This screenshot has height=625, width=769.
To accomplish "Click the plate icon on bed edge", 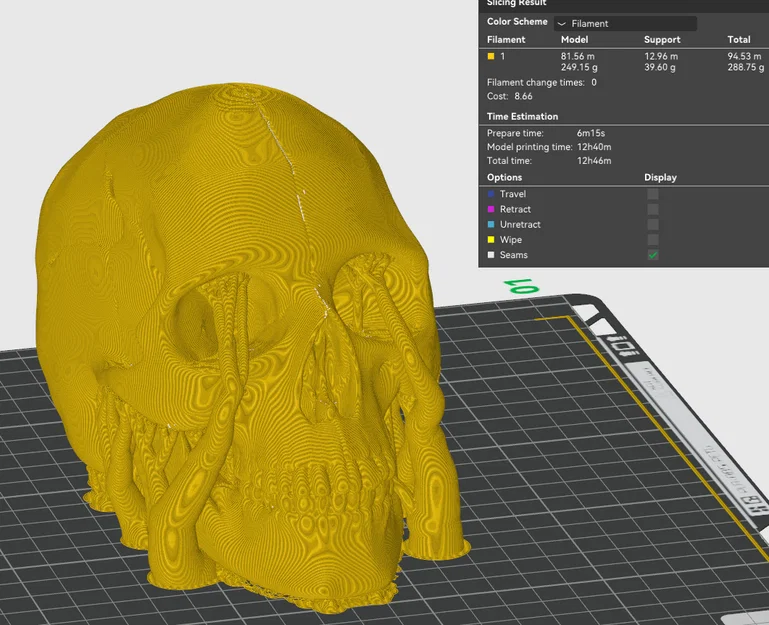I will (x=622, y=346).
